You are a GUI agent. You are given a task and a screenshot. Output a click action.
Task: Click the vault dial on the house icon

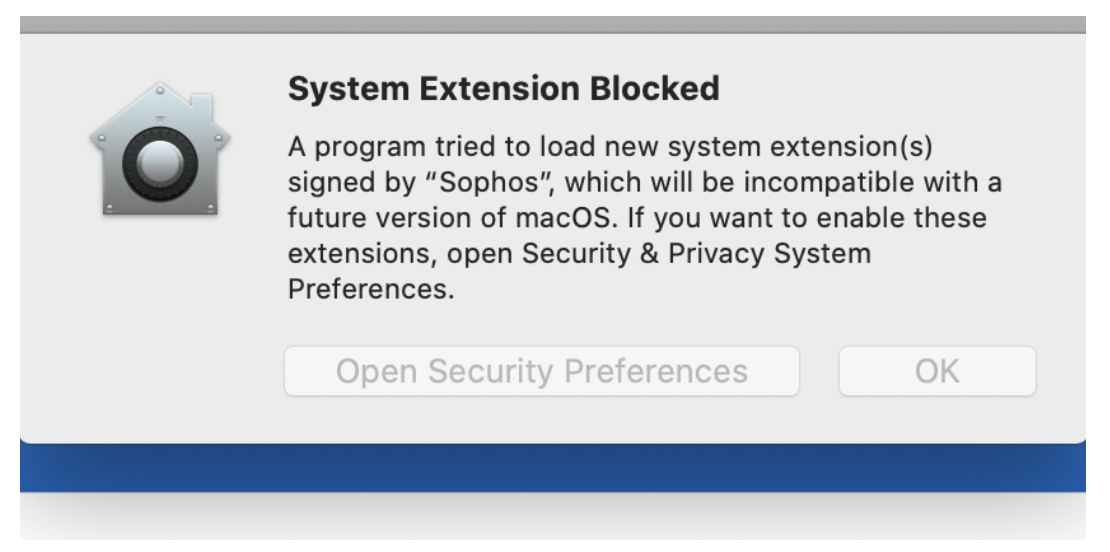click(160, 164)
